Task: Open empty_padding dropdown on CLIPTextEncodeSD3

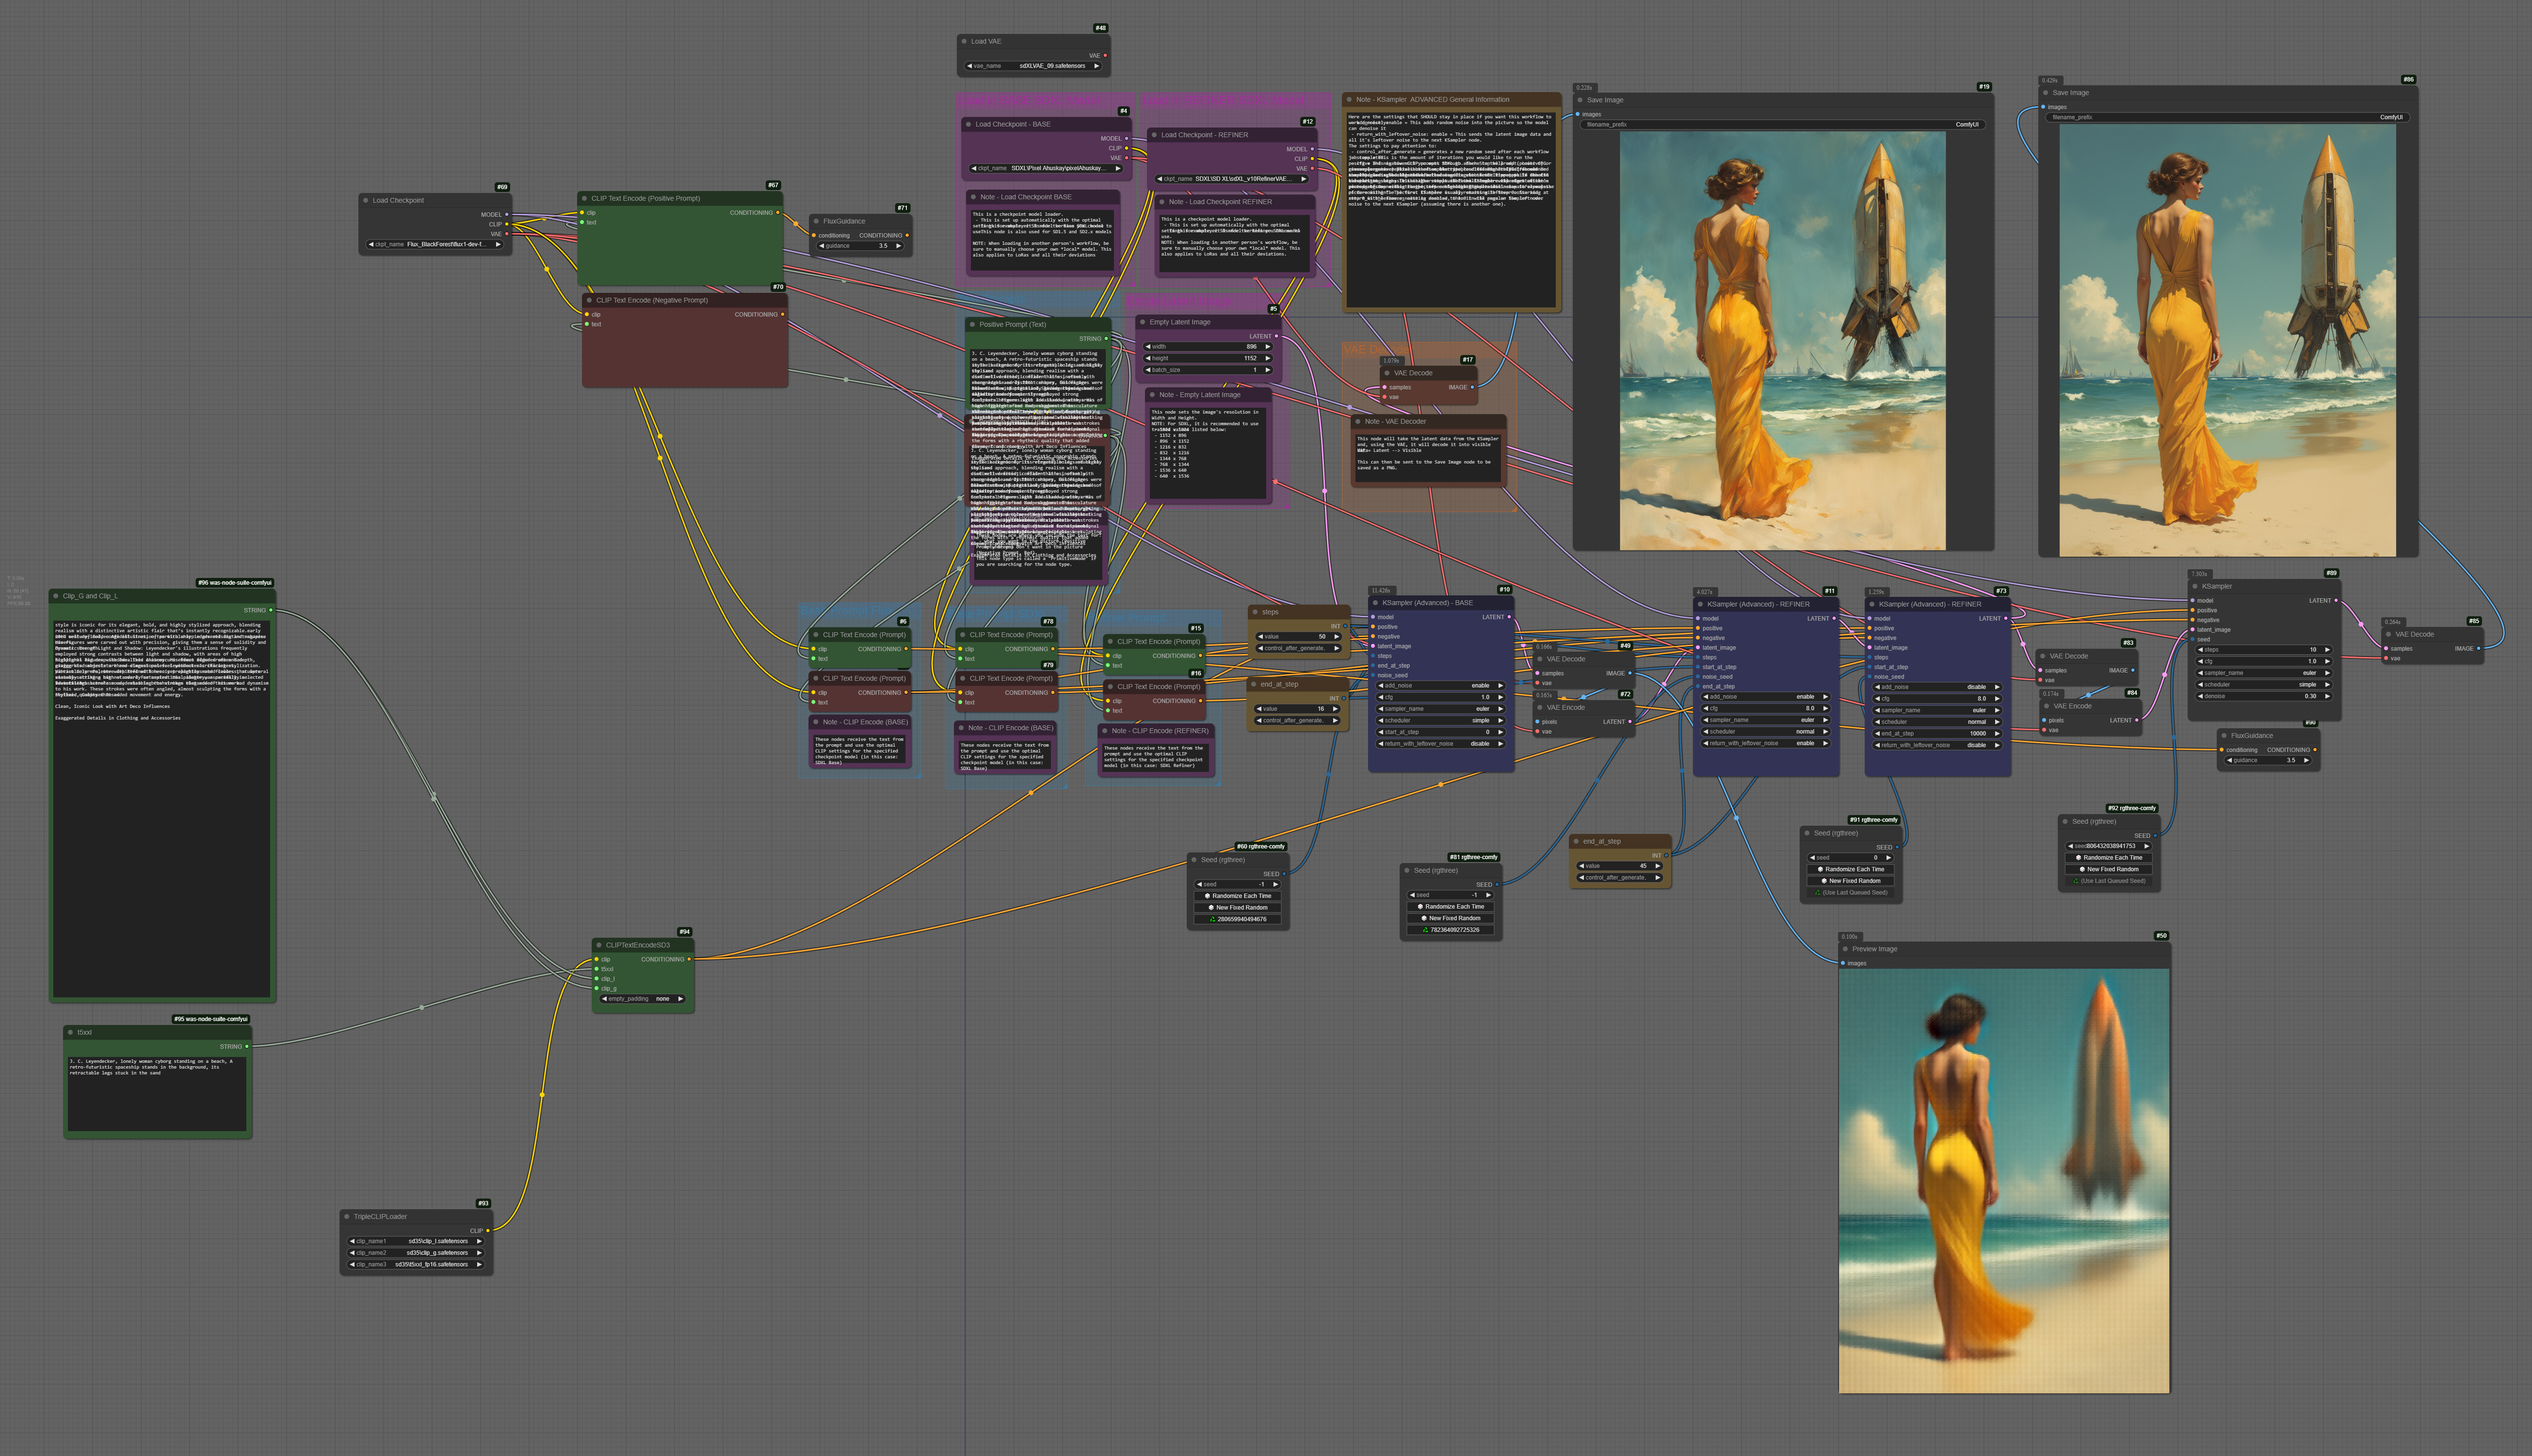Action: point(642,999)
